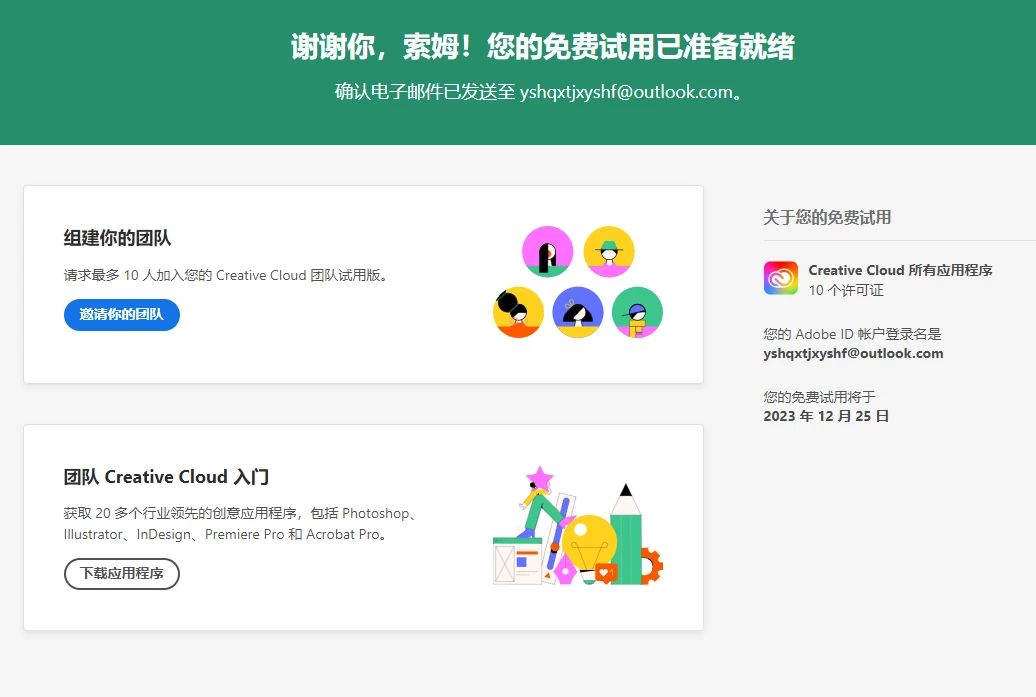This screenshot has width=1036, height=697.
Task: Click the blue avatar with long black hair
Action: click(578, 312)
